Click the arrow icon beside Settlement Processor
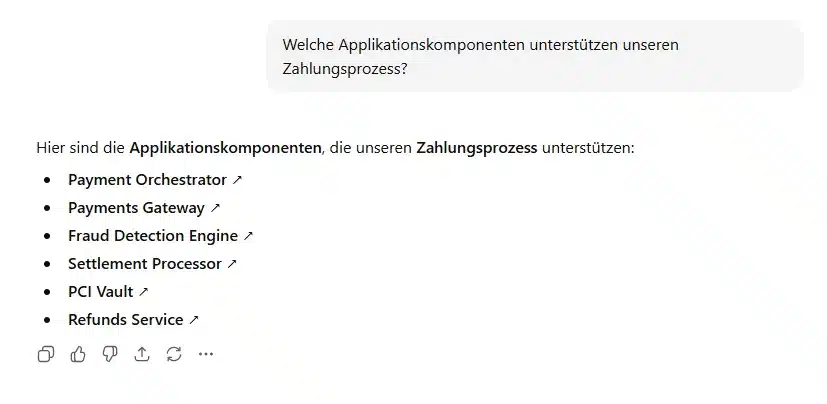Viewport: 827px width, 404px height. click(232, 264)
